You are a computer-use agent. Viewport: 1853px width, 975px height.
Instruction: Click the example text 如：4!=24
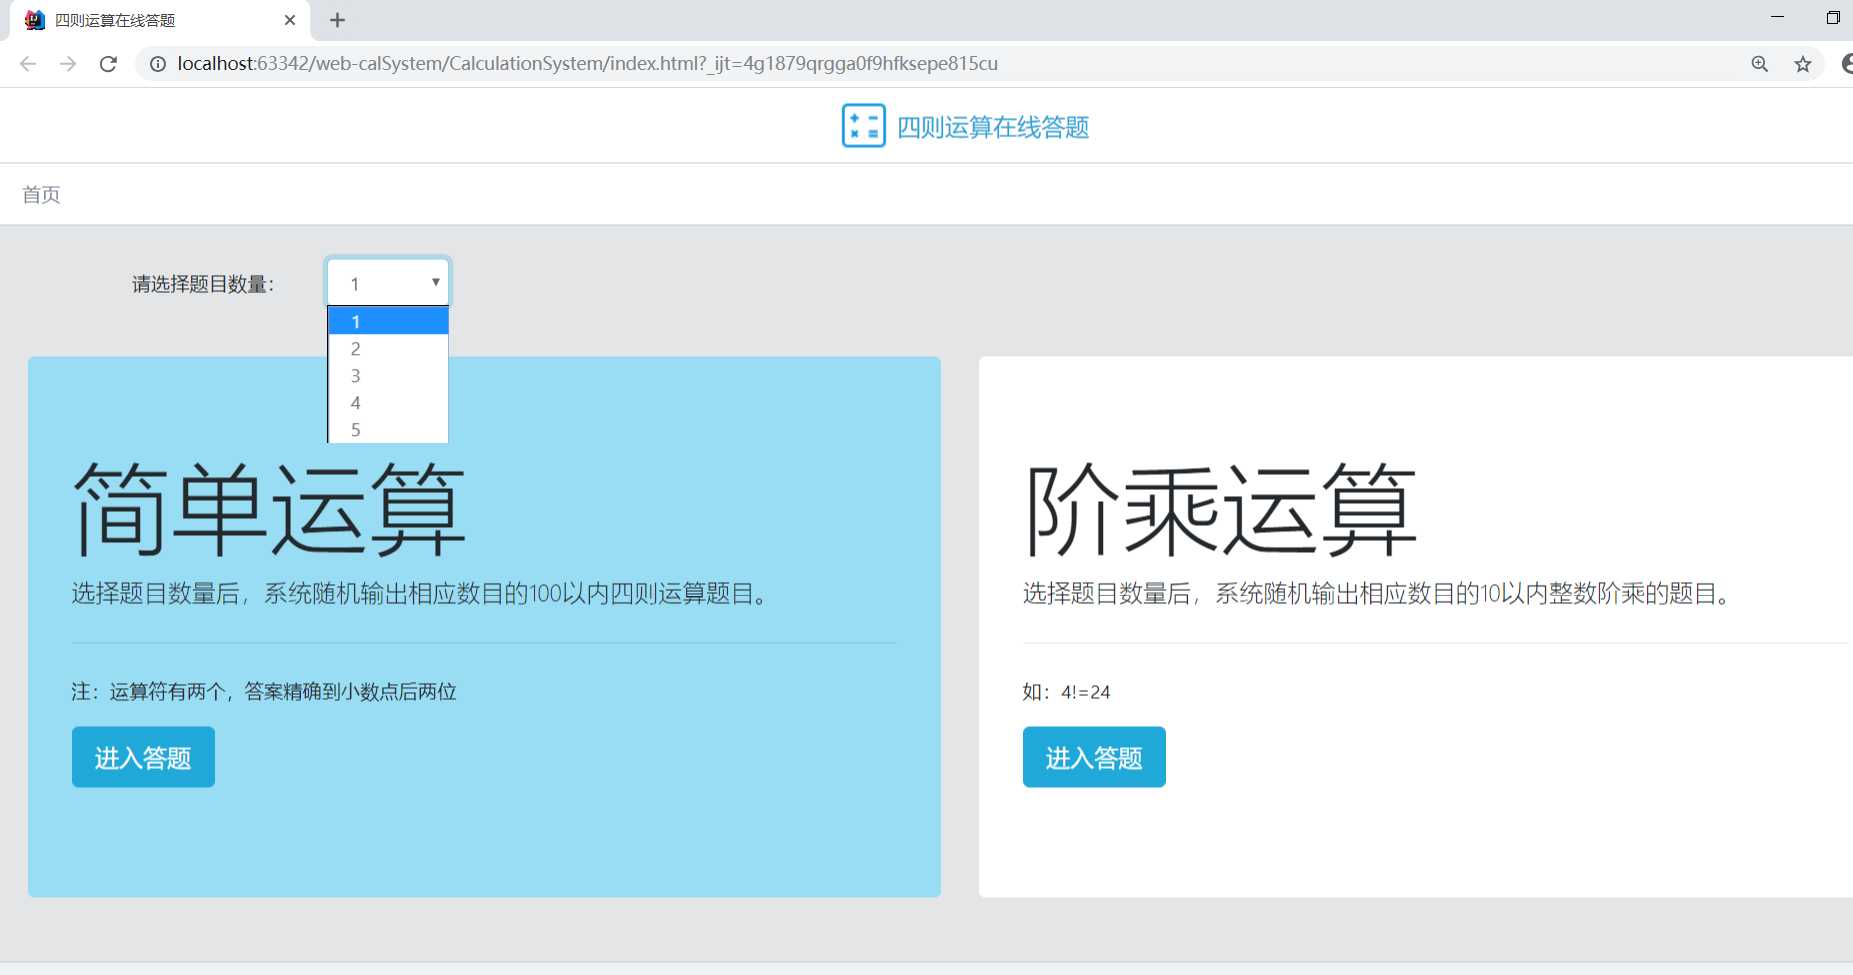tap(1066, 692)
